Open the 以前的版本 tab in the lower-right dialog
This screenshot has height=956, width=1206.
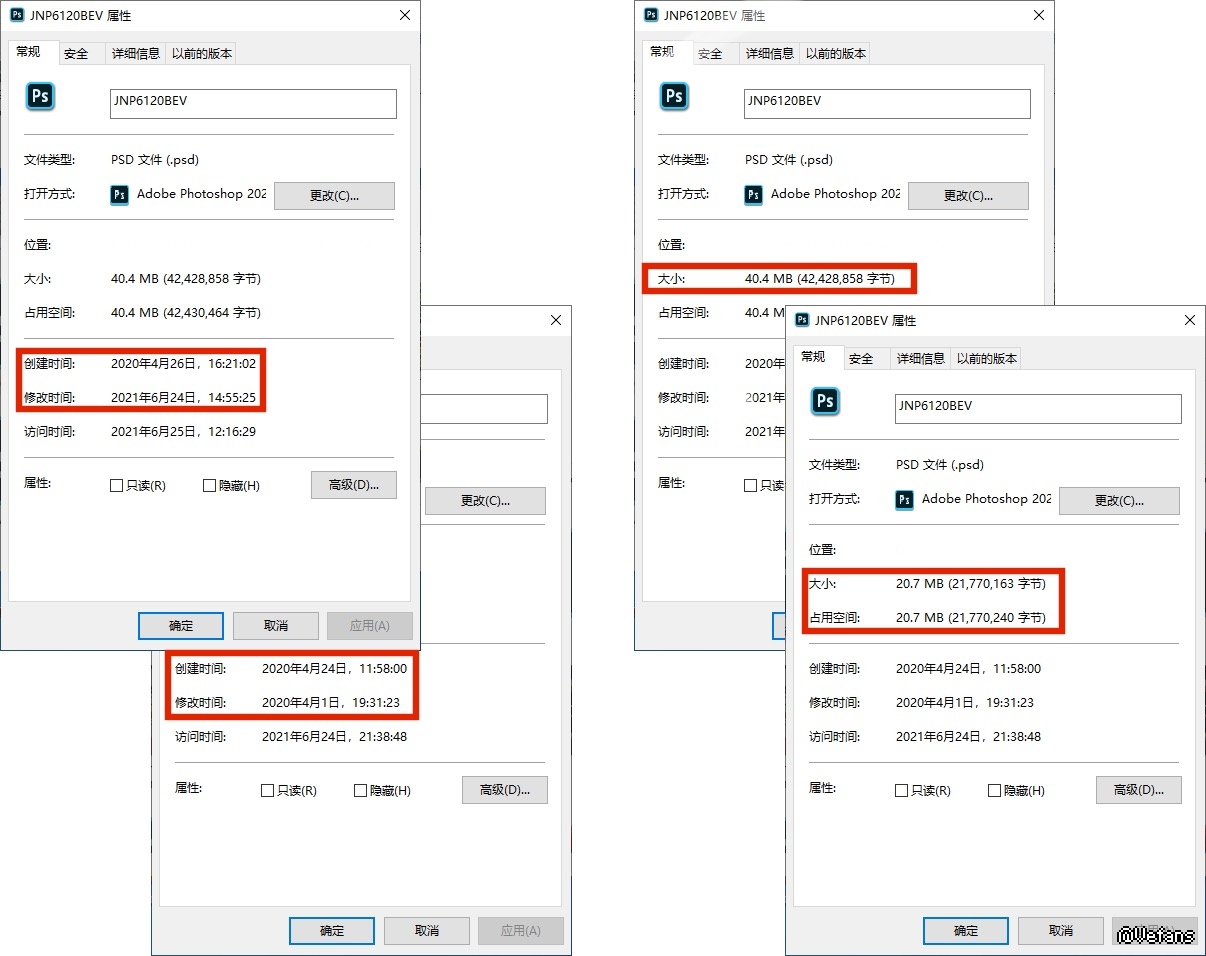[x=987, y=359]
